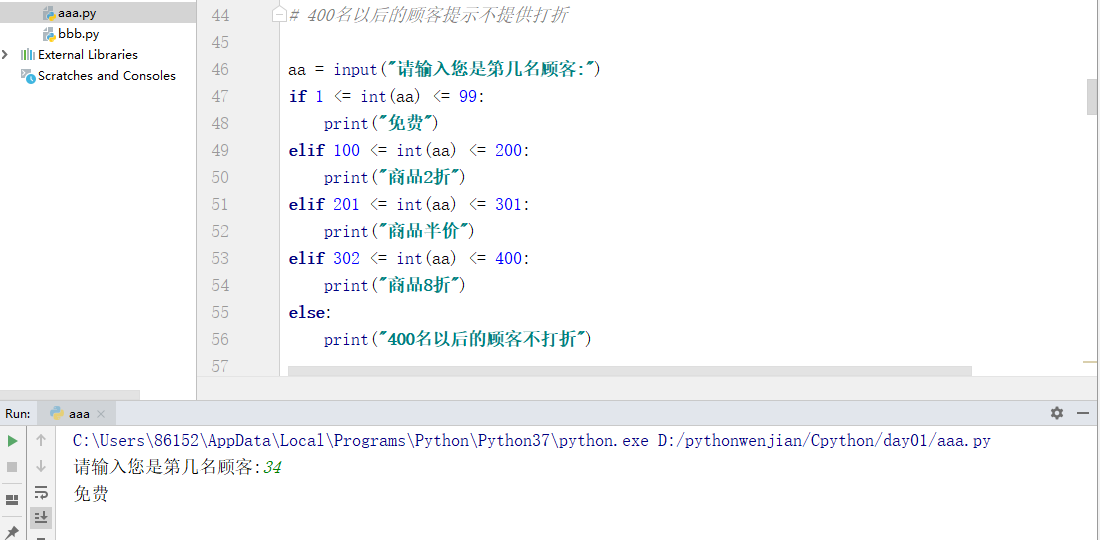Click line number 45 in the gutter
1100x540 pixels.
(x=220, y=43)
